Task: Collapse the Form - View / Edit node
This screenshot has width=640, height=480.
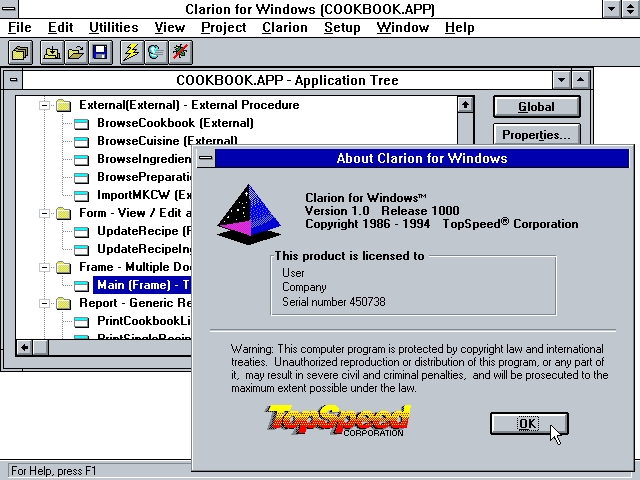Action: pos(44,213)
